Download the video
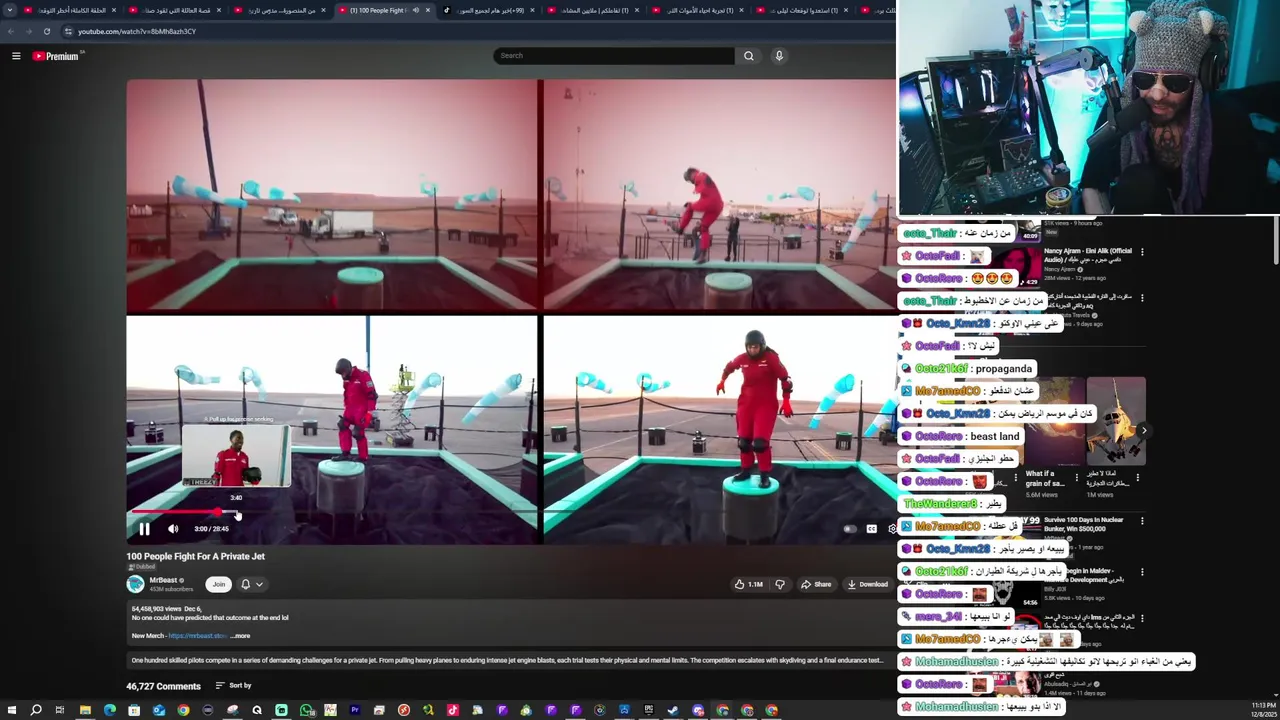This screenshot has height=720, width=1280. click(x=867, y=584)
